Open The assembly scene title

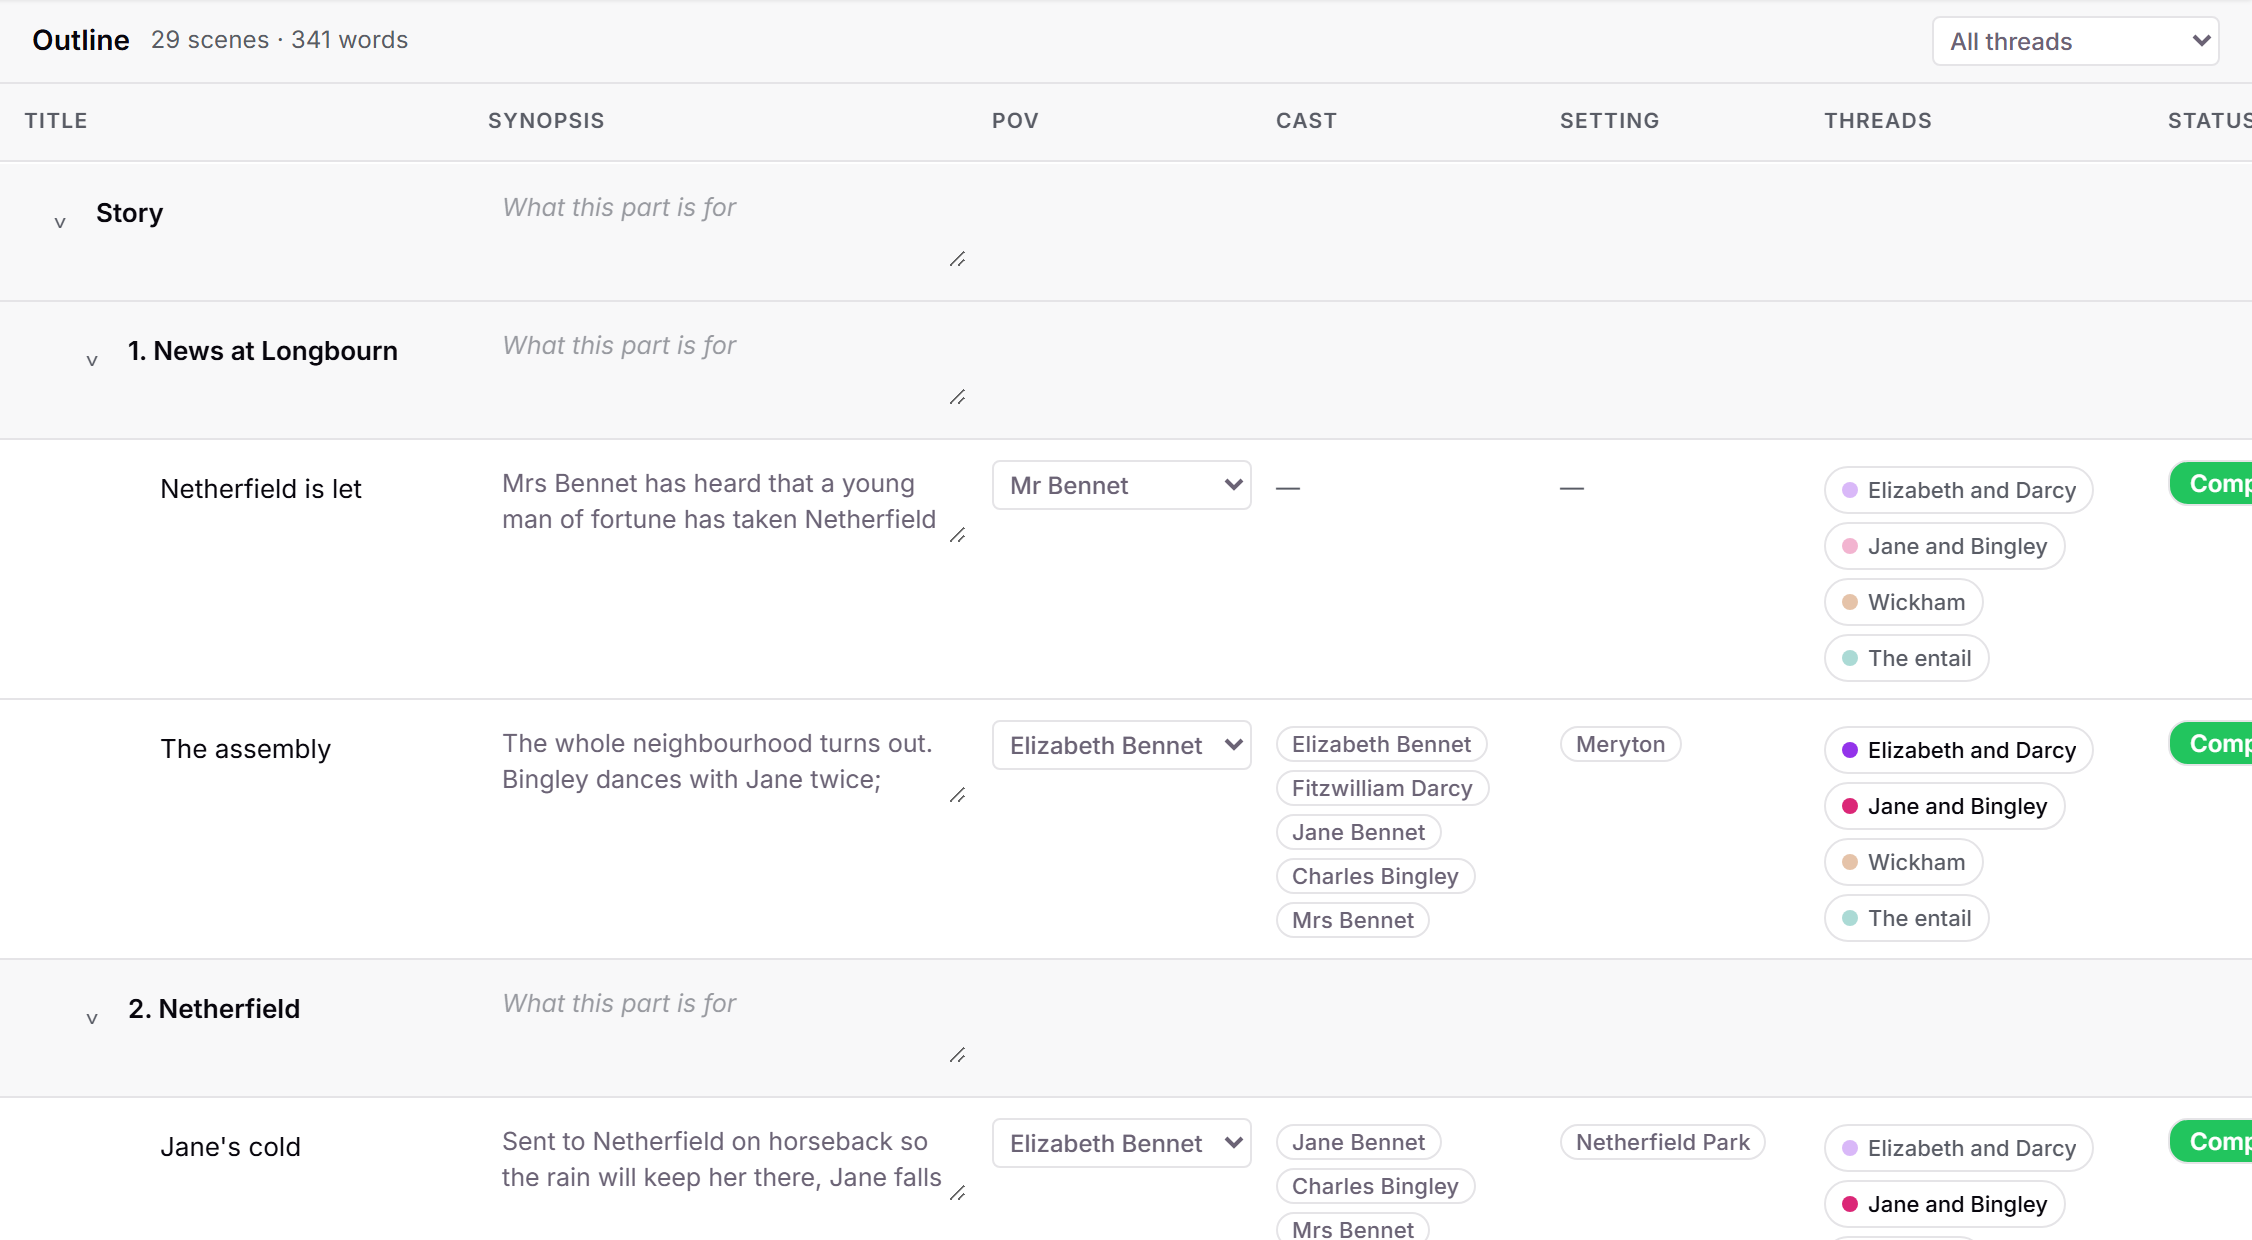click(246, 749)
